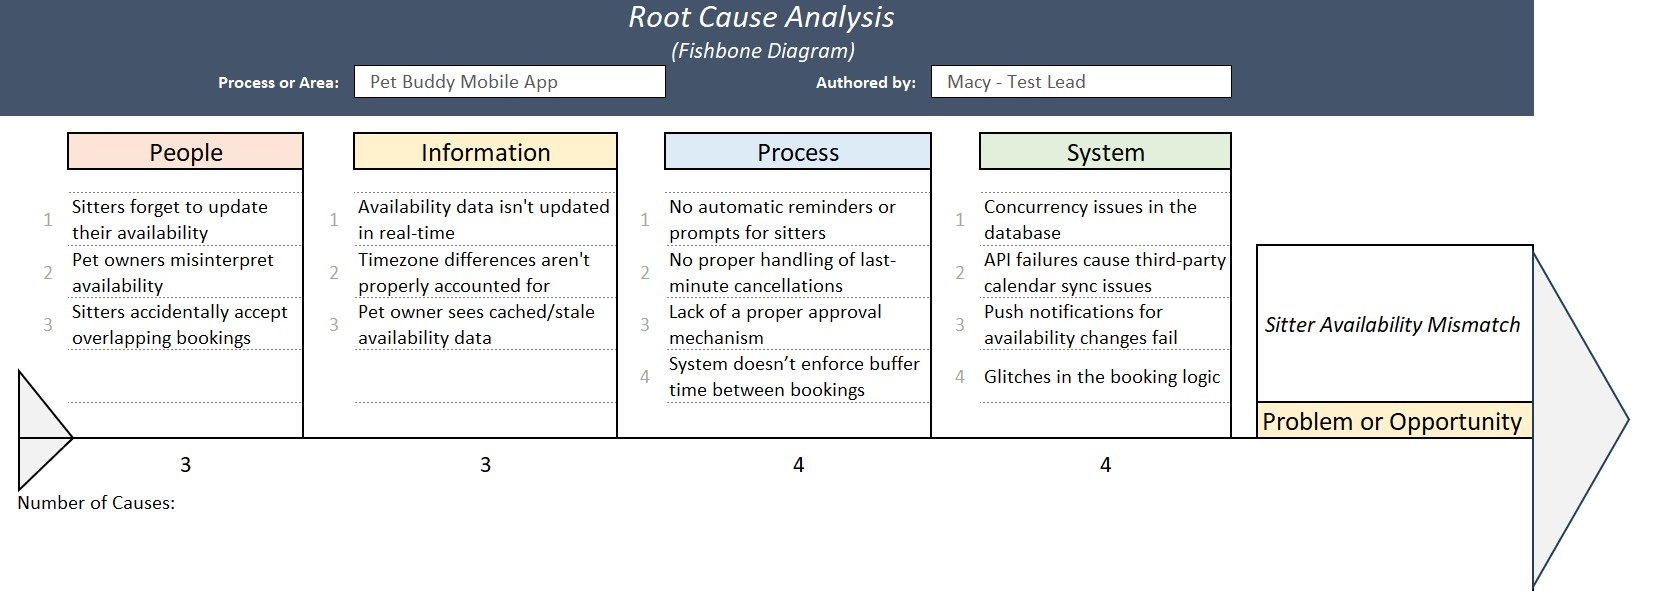Edit the Process or Area field
Screen dimensions: 1660x611
tap(509, 82)
